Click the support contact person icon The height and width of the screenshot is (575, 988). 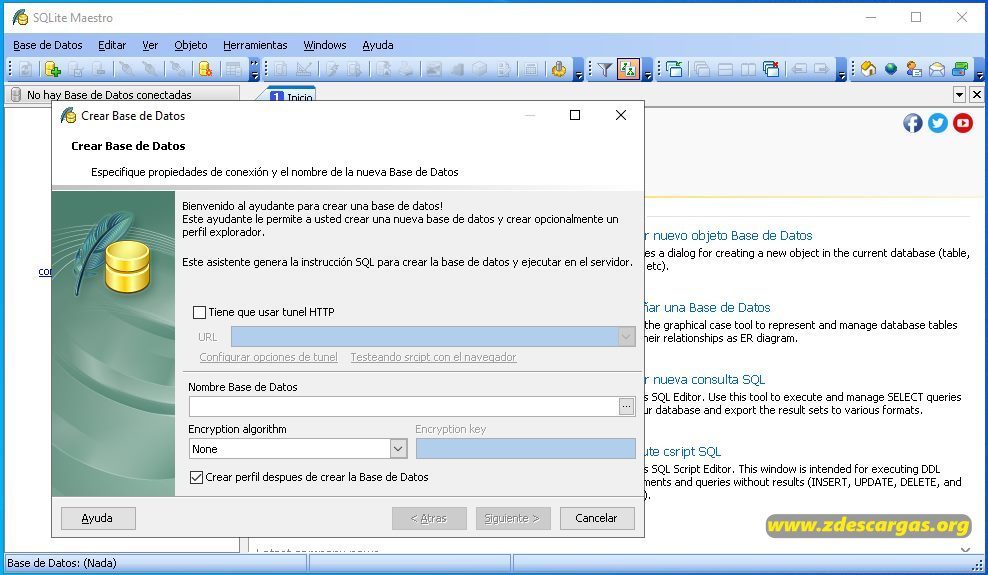[x=914, y=69]
